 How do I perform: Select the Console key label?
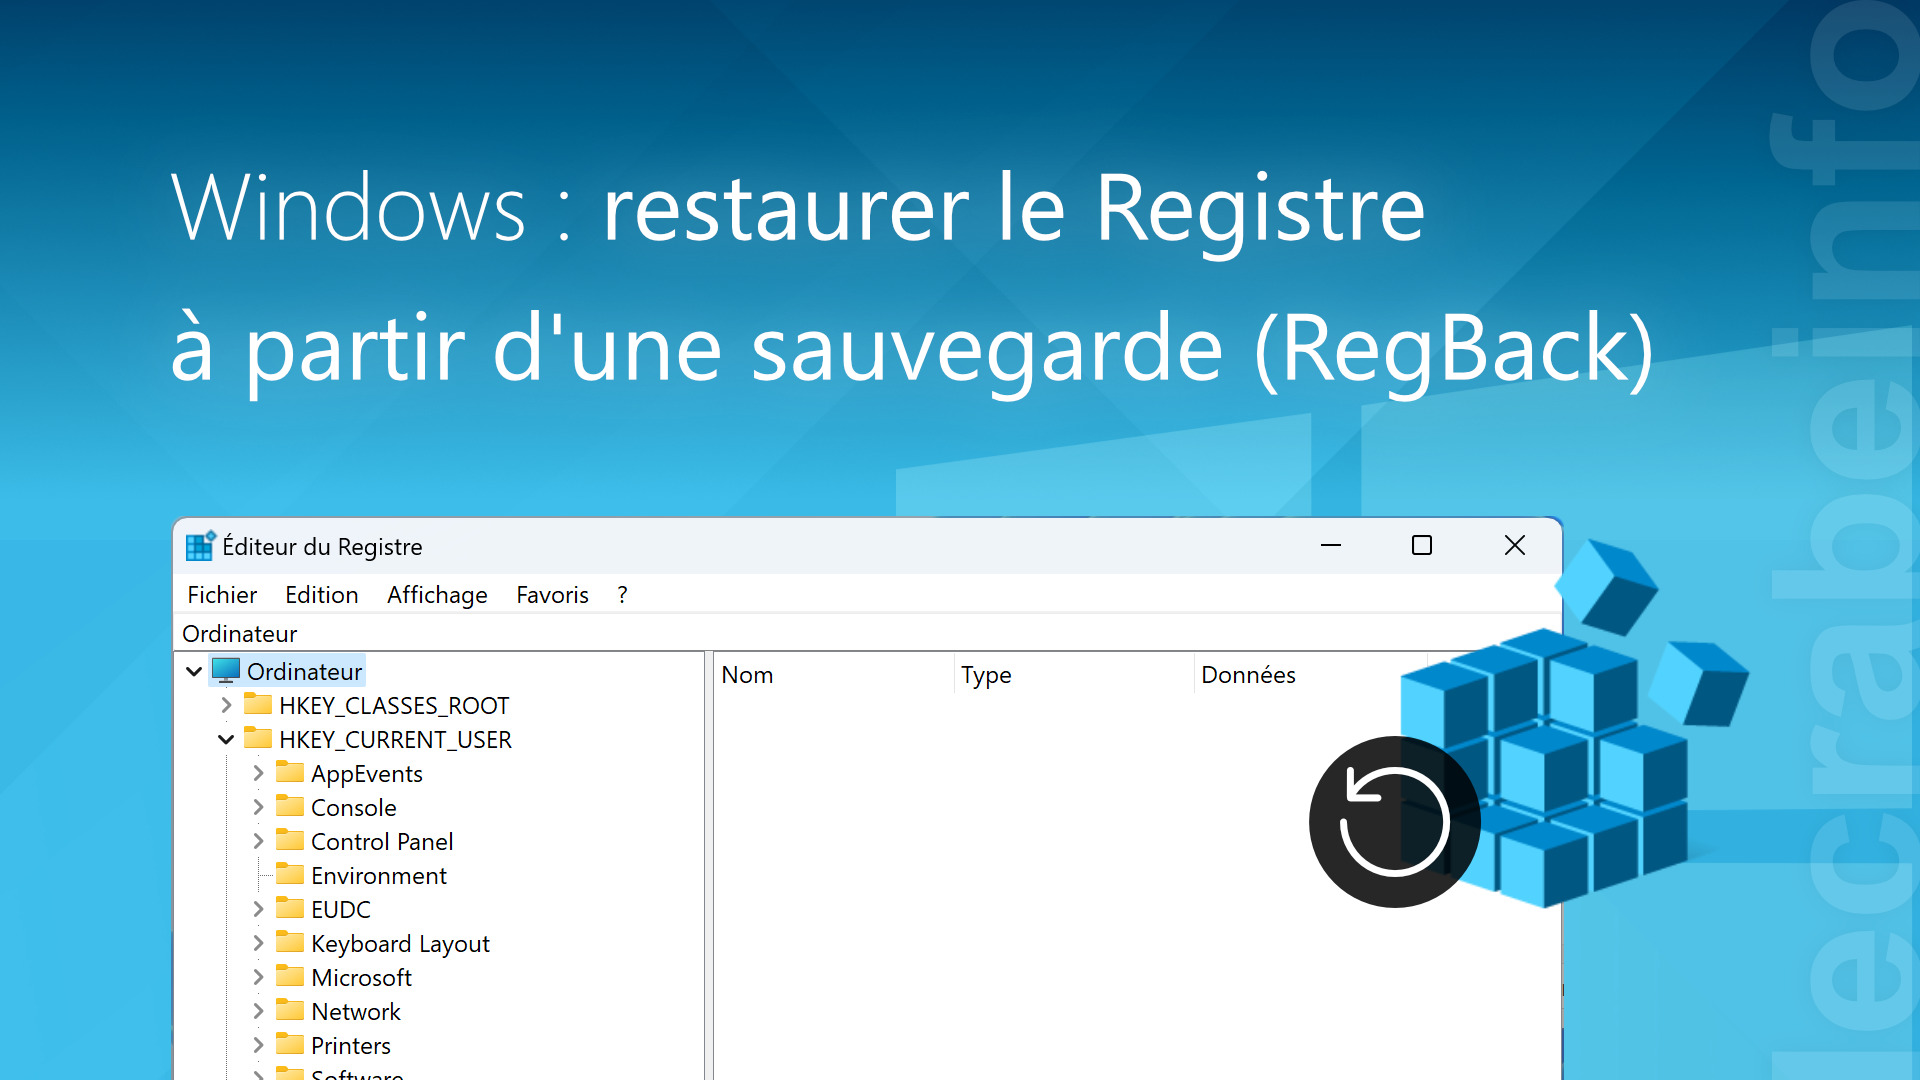pos(354,808)
